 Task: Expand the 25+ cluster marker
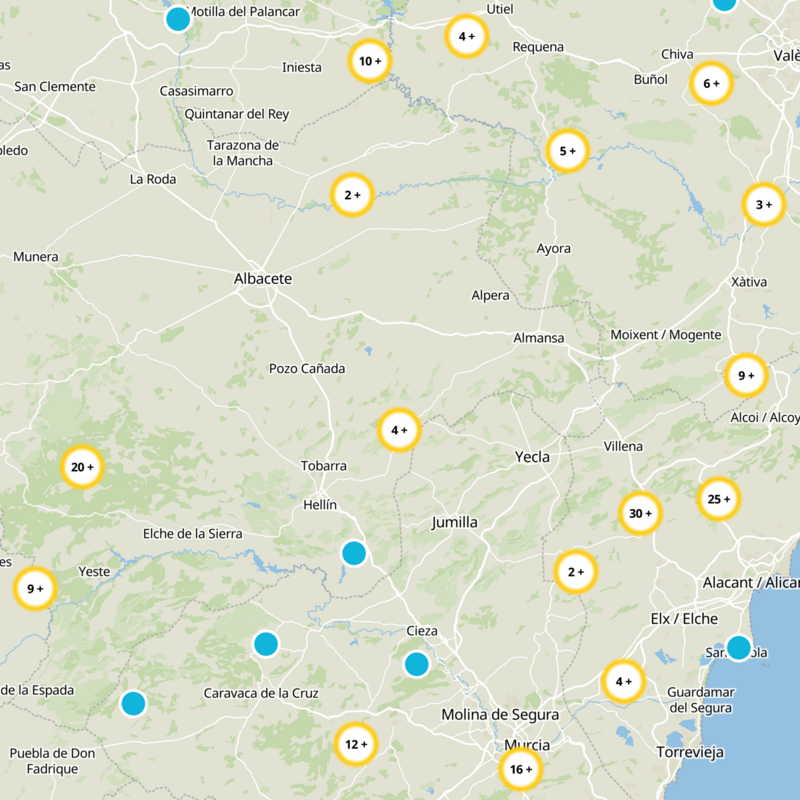[718, 499]
